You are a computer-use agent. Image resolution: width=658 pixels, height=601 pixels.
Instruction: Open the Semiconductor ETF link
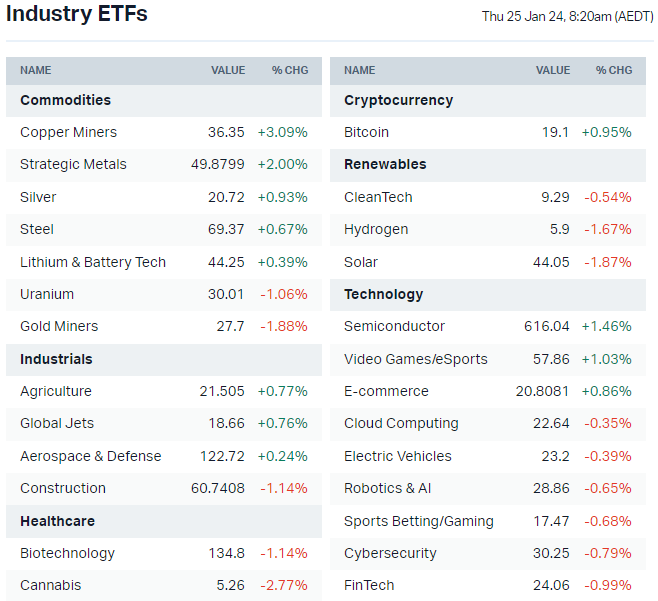(x=394, y=326)
